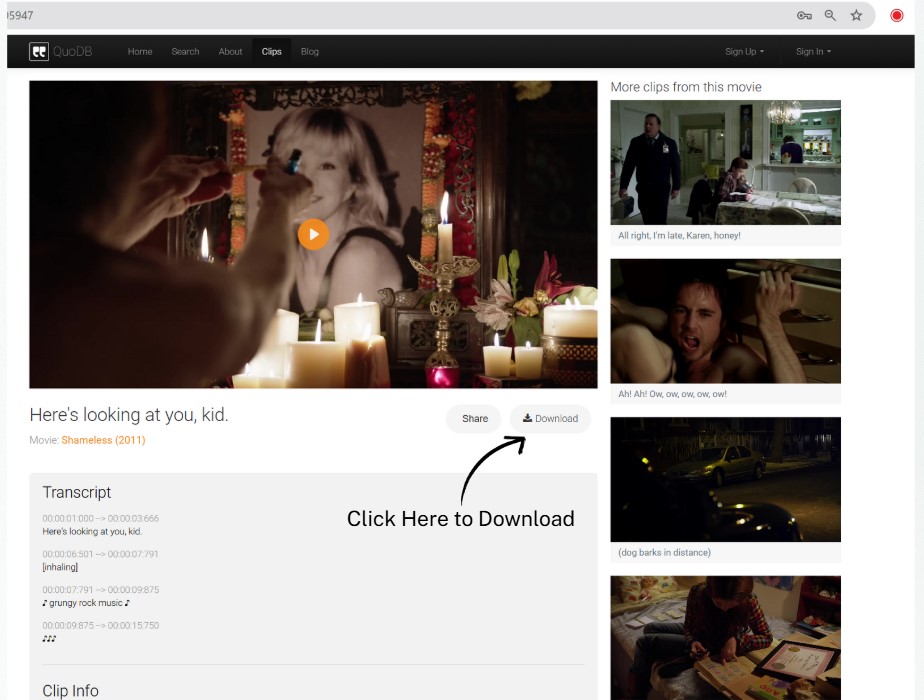
Task: Click transcript line 'Here's looking at you, kid.'
Action: click(x=92, y=531)
